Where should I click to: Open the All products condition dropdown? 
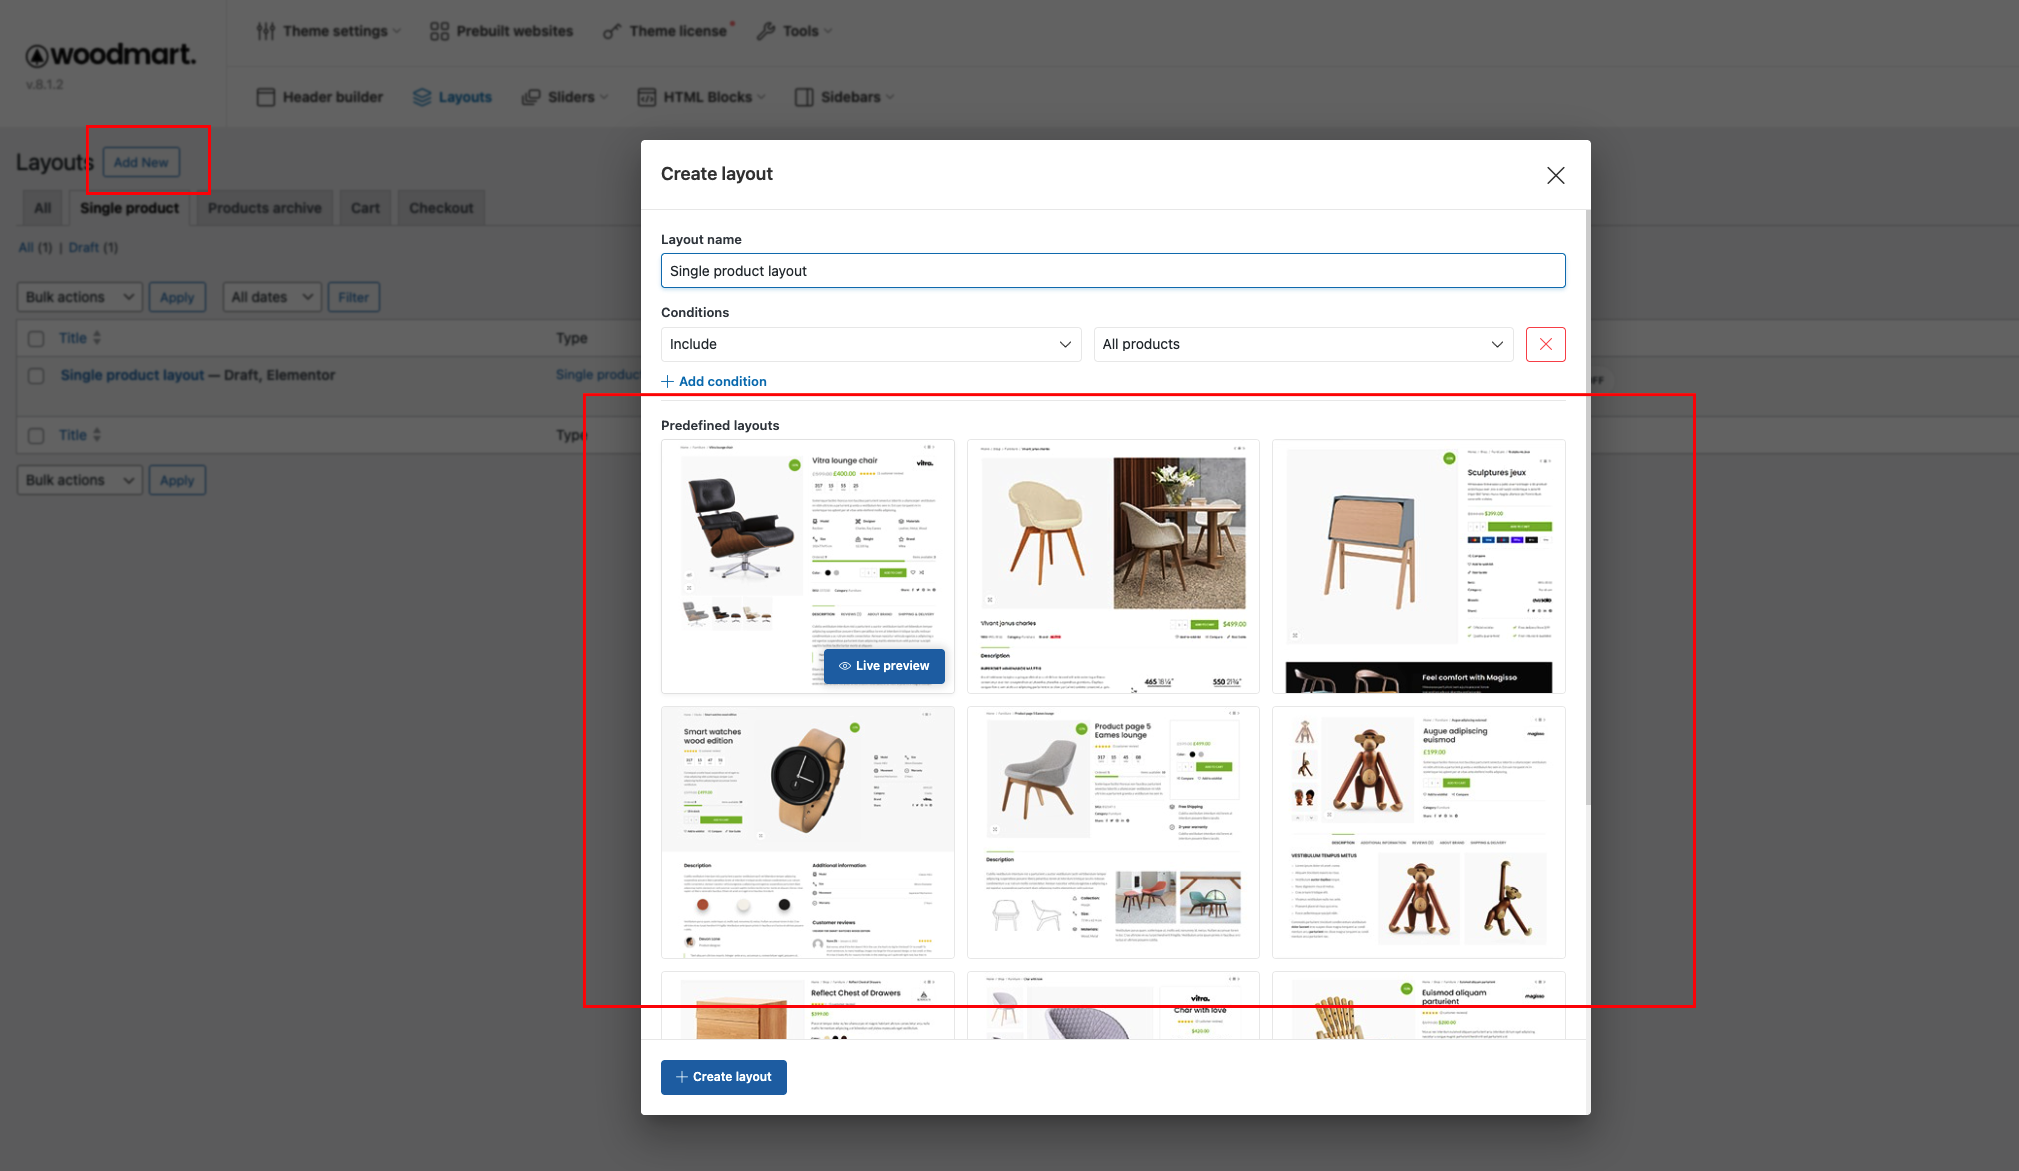(1304, 344)
